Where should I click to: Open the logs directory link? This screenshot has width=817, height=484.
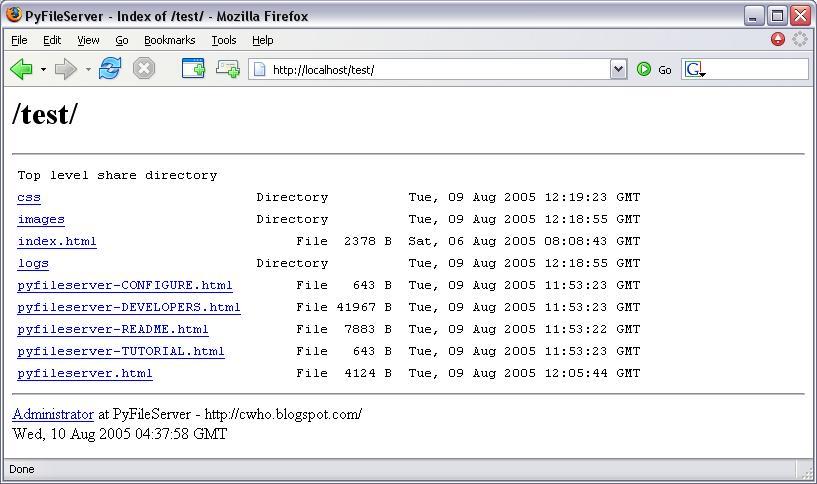pos(33,264)
